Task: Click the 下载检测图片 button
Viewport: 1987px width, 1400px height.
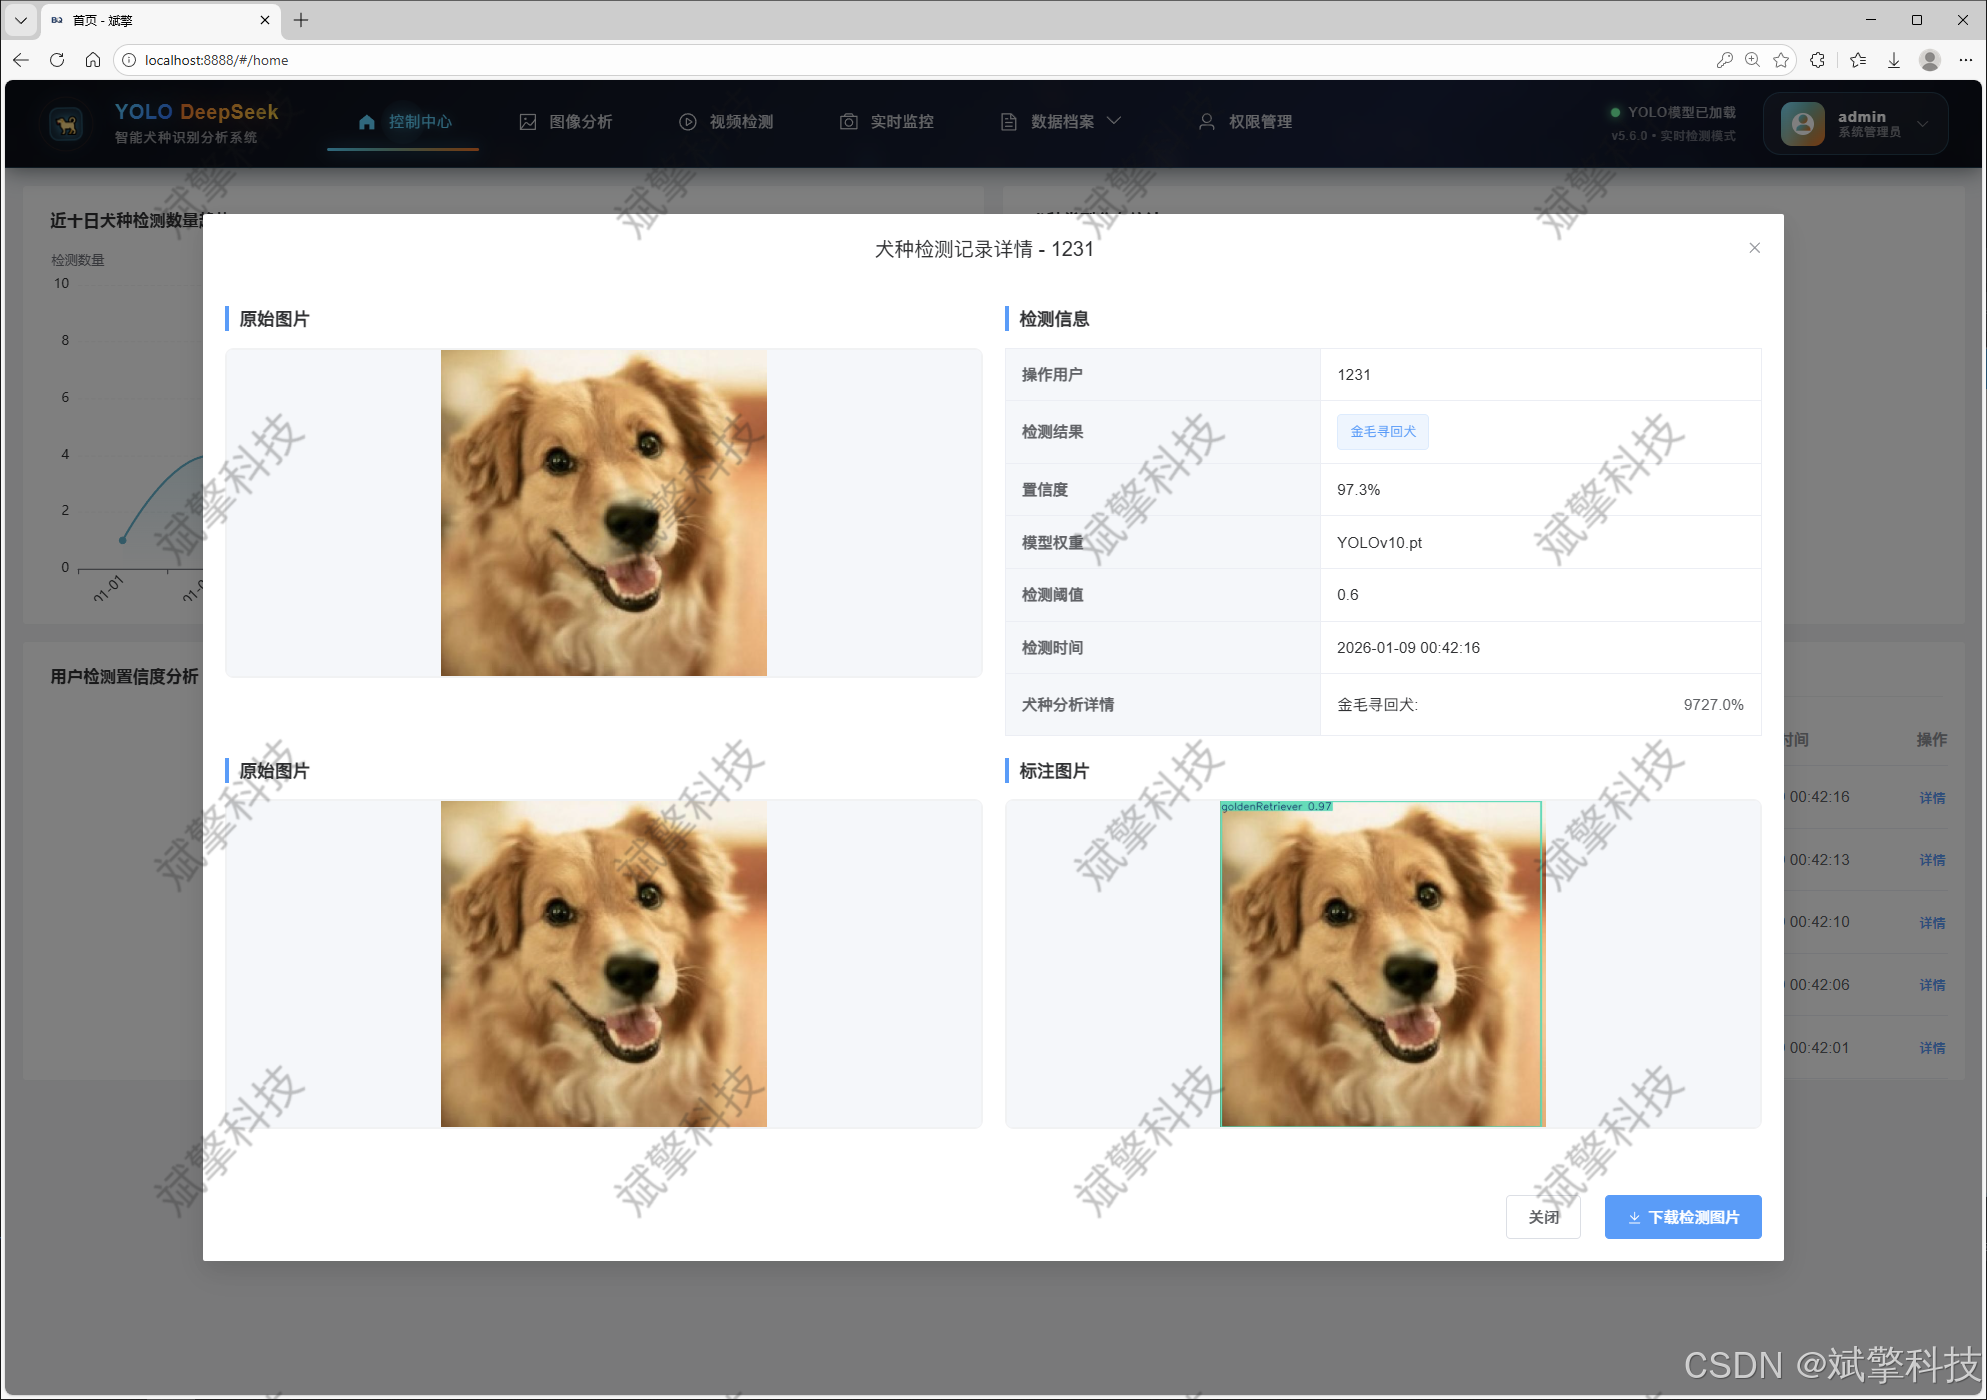Action: [1682, 1217]
